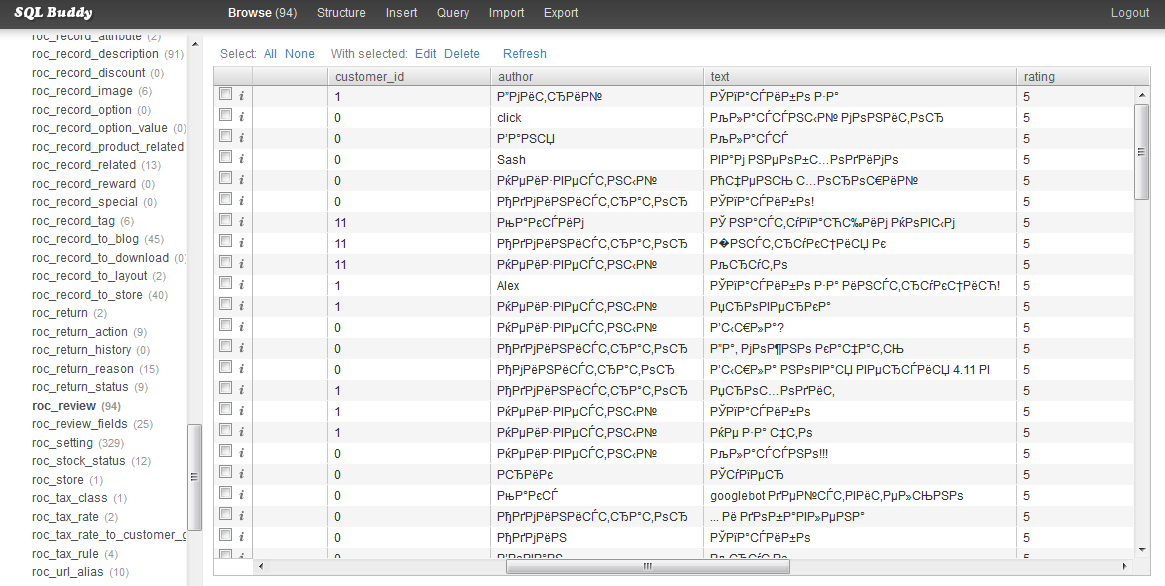Click the sidebar vertical scrollbar thumb
This screenshot has width=1165, height=586.
pyautogui.click(x=195, y=477)
